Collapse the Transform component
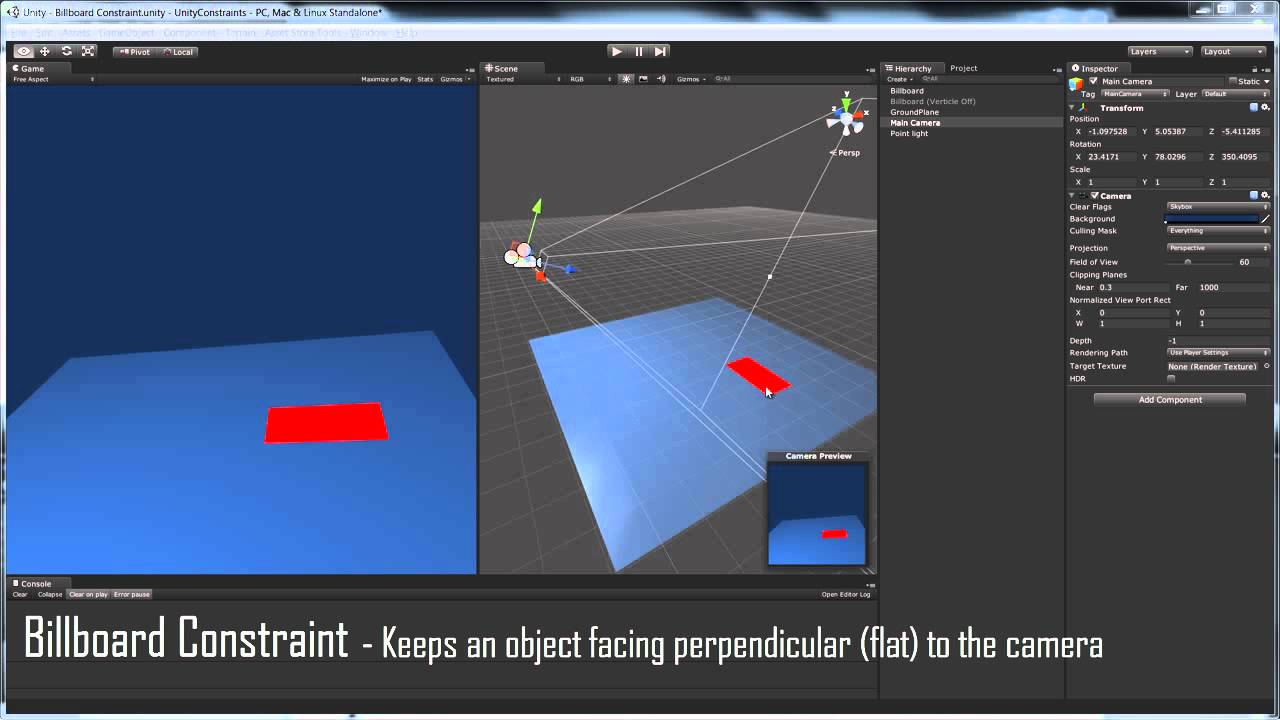Viewport: 1280px width, 720px height. pos(1073,108)
